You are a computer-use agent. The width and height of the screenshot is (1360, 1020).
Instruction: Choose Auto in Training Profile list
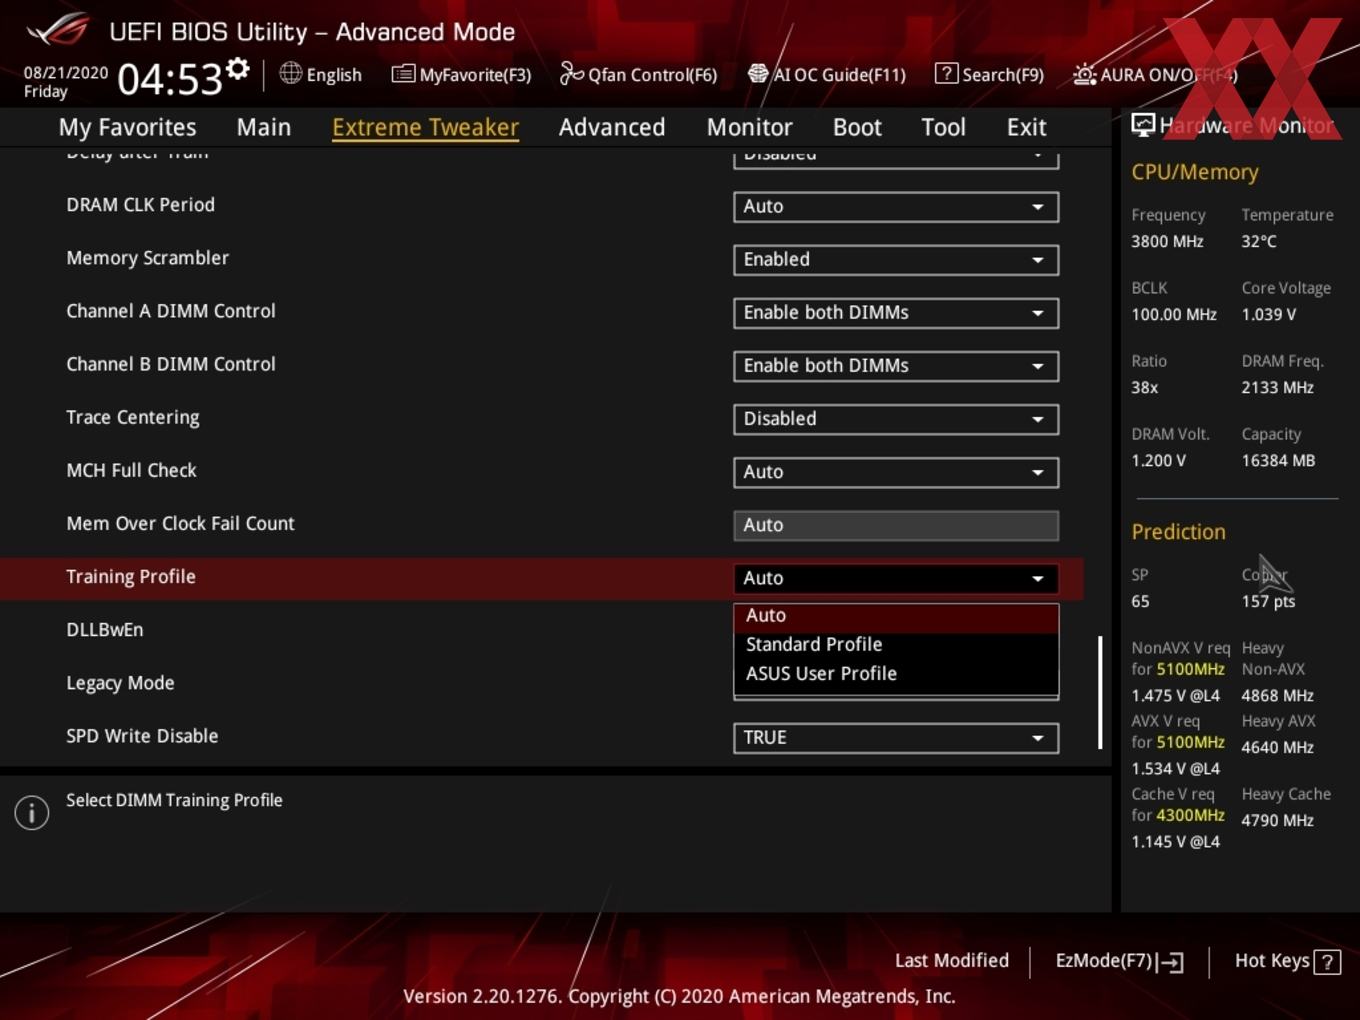point(895,616)
